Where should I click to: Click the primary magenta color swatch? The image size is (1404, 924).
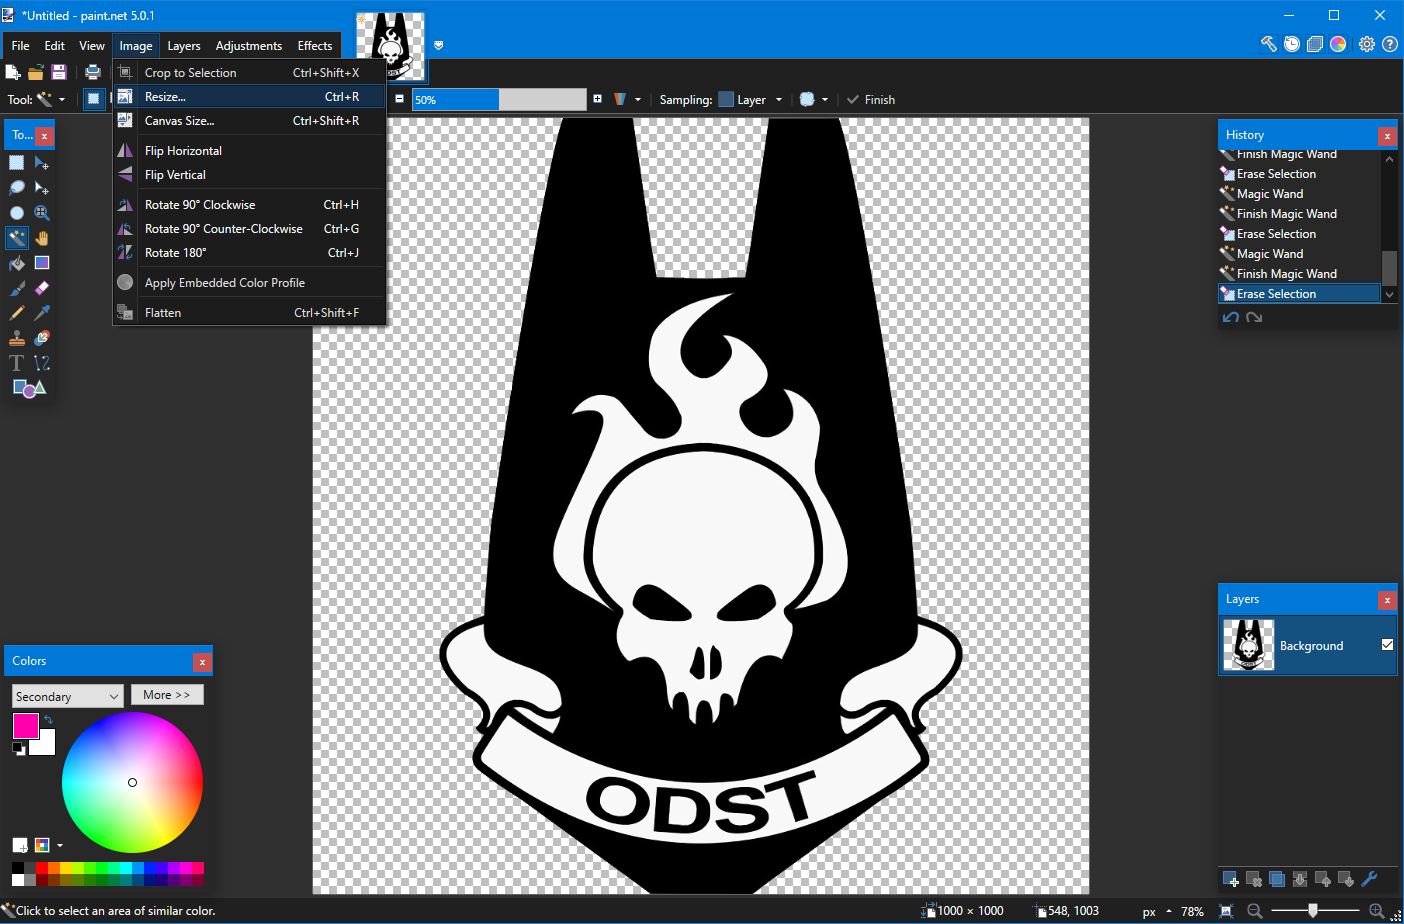click(x=25, y=726)
